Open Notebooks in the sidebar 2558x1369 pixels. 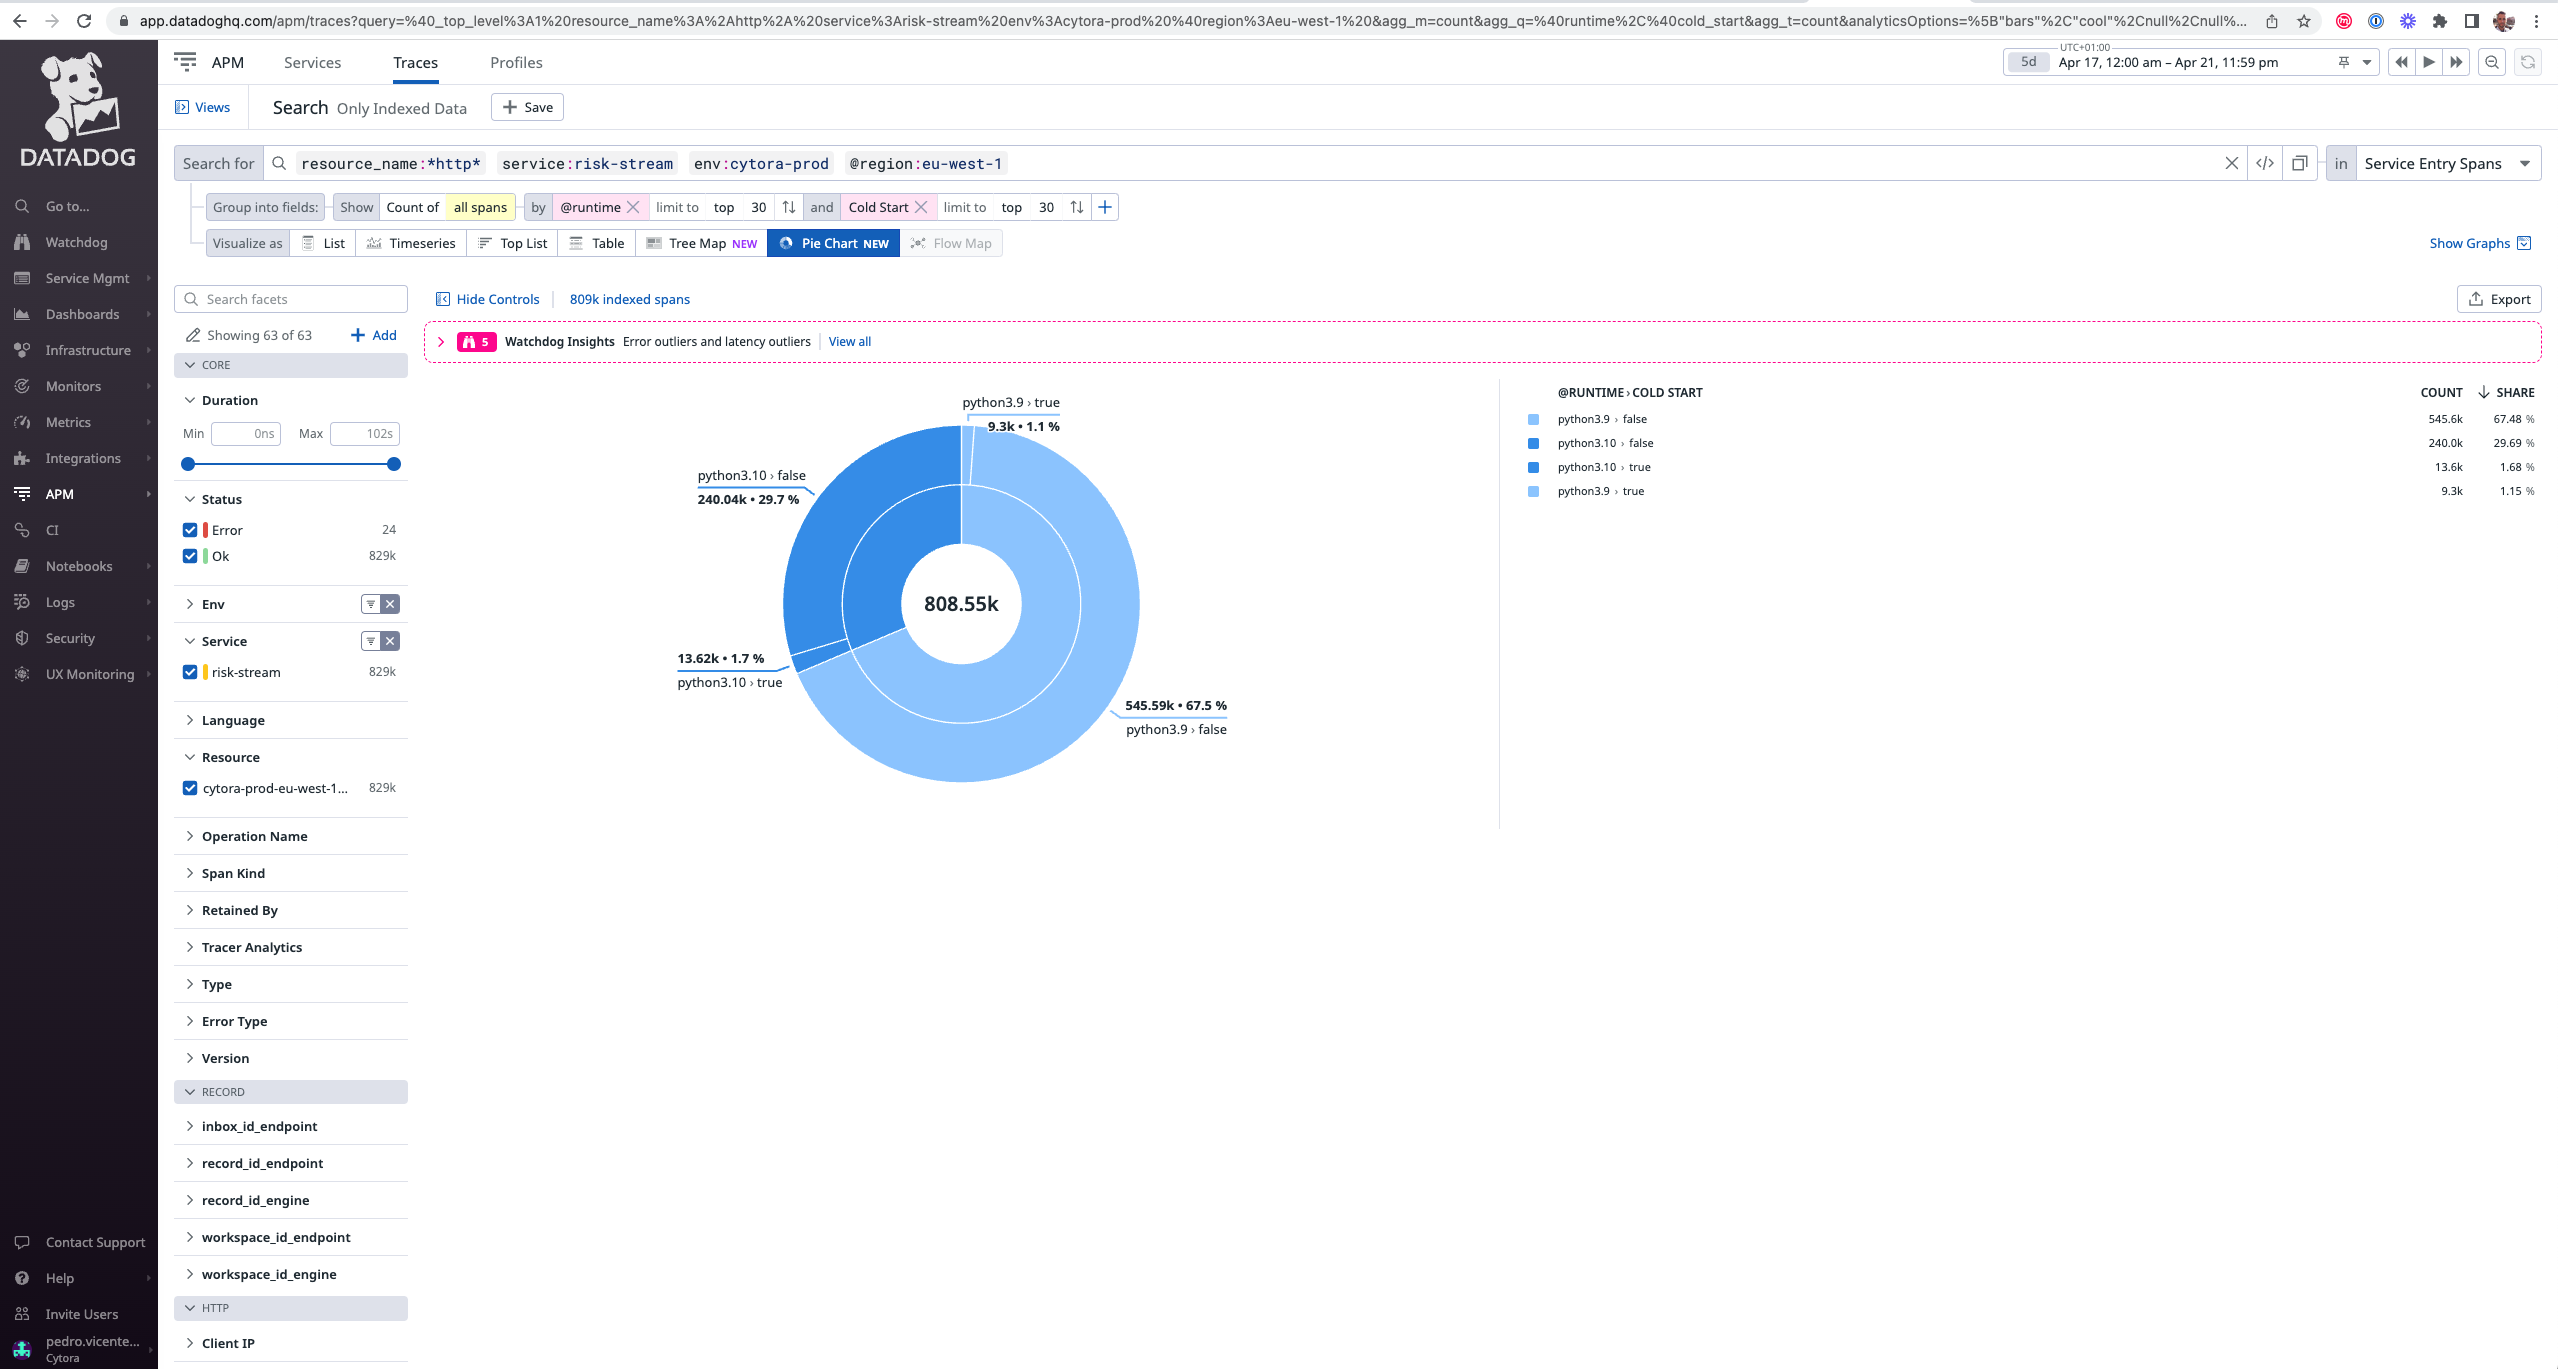point(78,566)
